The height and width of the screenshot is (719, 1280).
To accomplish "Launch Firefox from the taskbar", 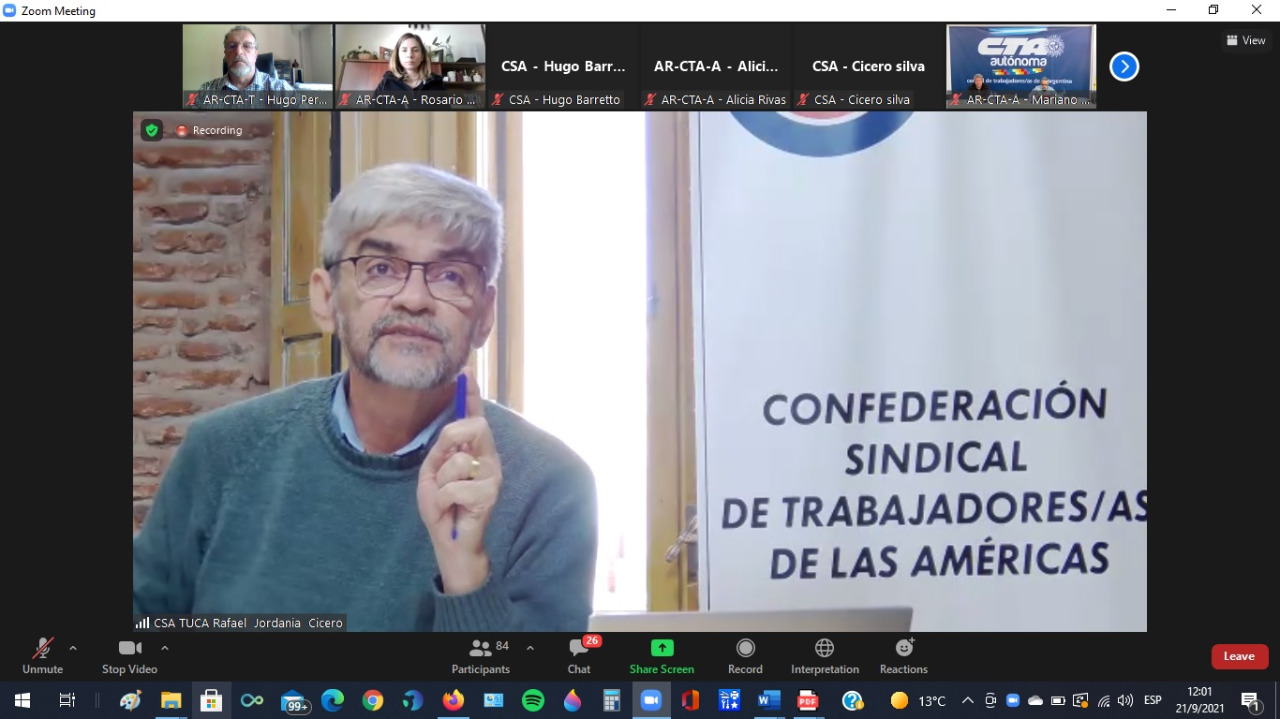I will 453,700.
